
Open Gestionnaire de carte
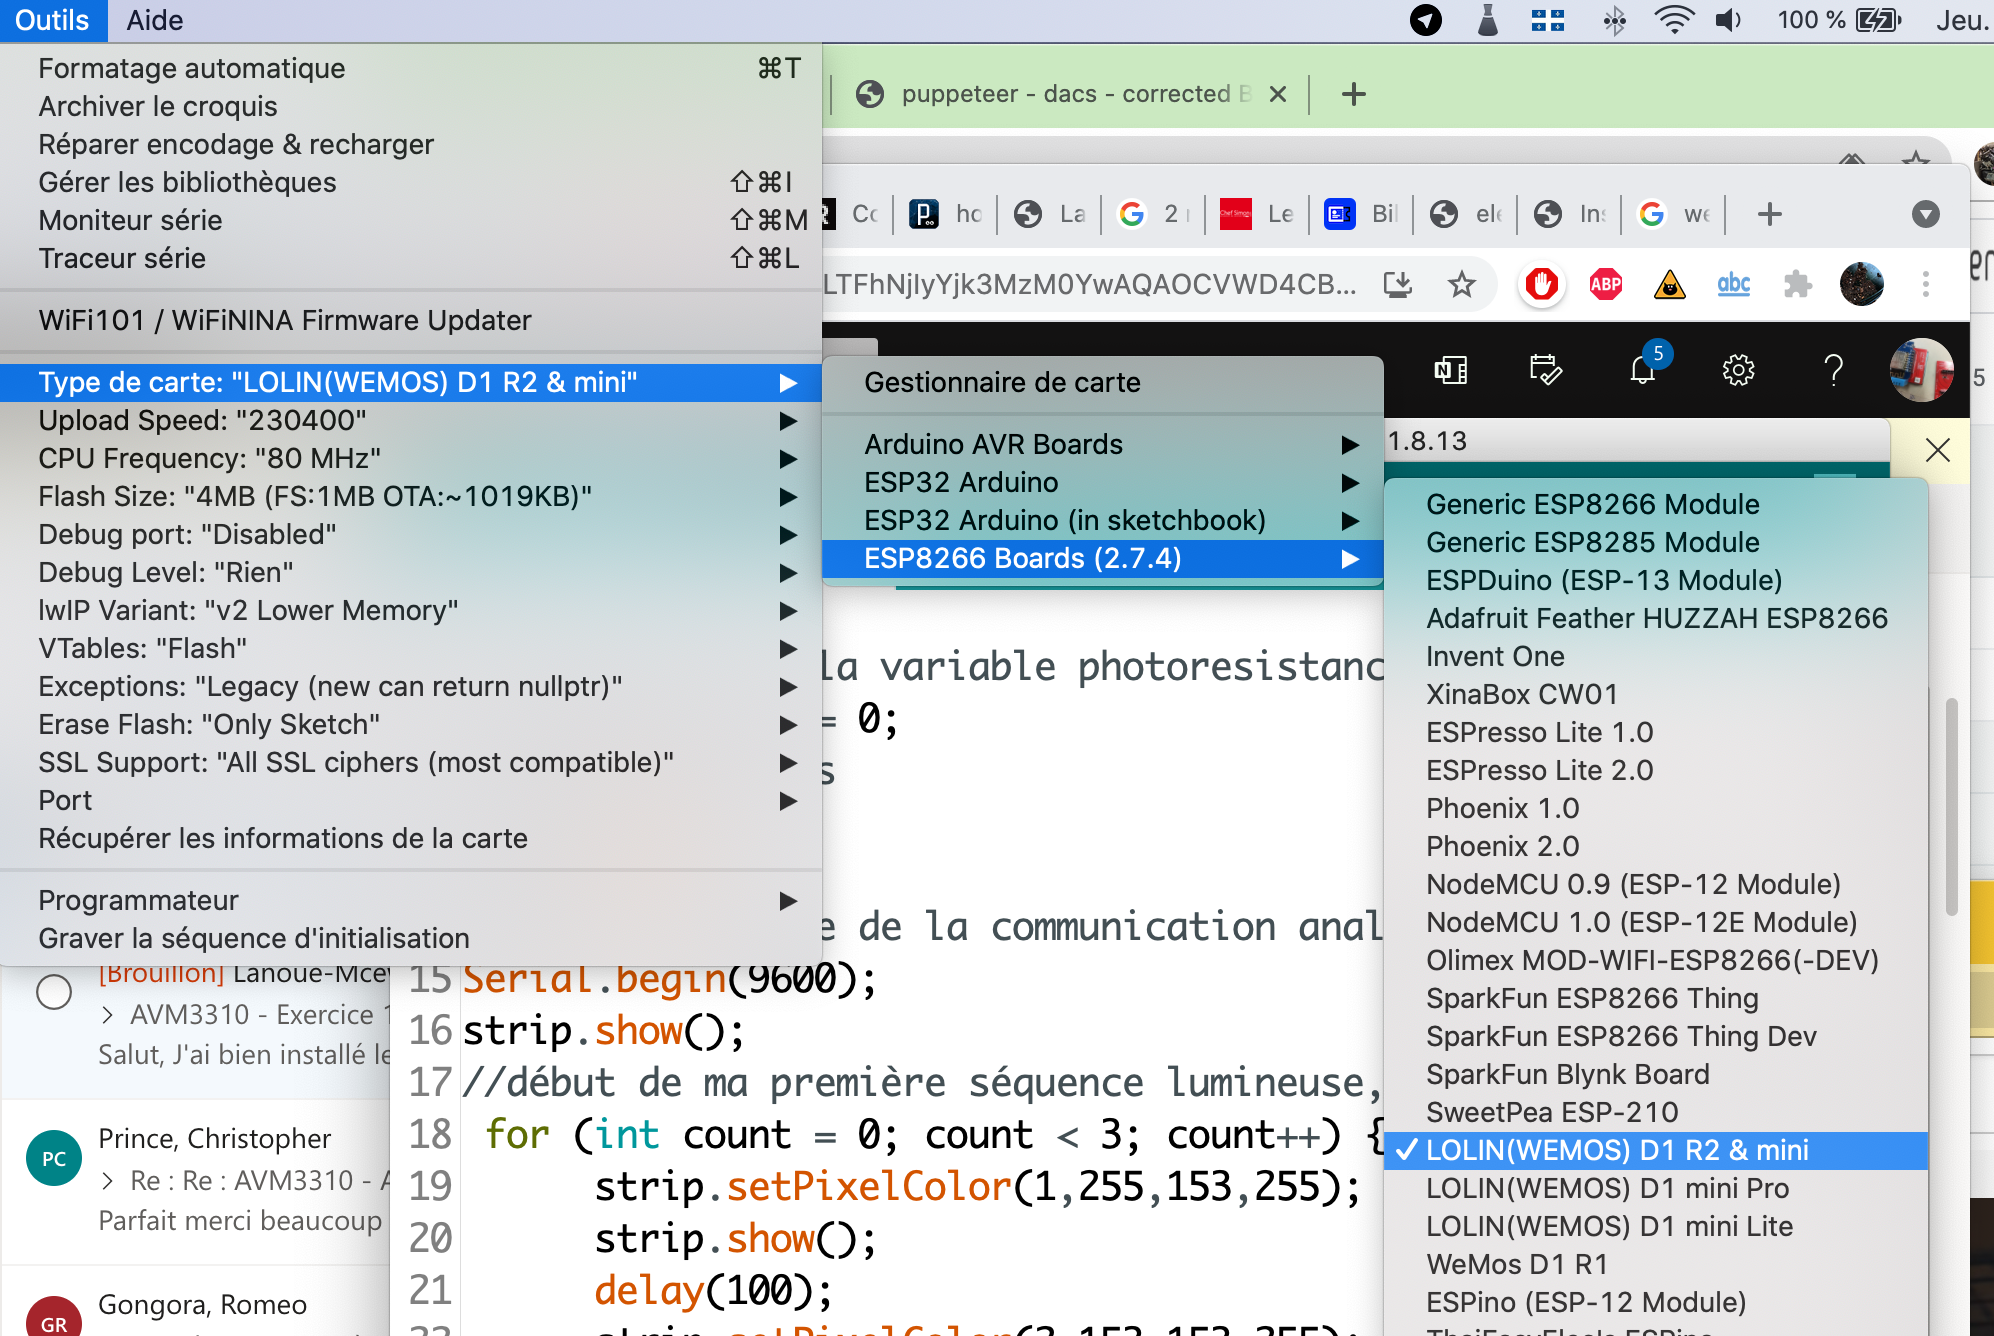1002,382
